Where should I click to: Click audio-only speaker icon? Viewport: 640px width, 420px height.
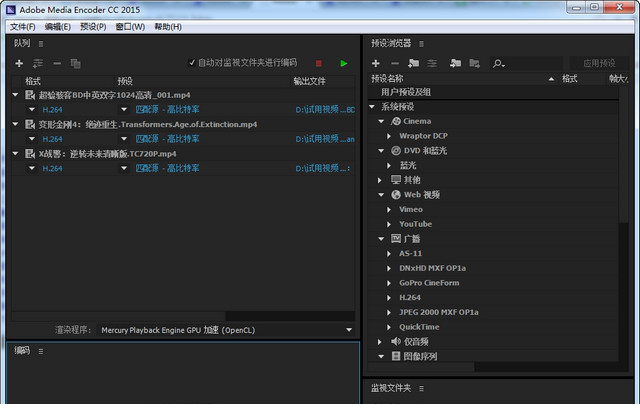click(396, 341)
